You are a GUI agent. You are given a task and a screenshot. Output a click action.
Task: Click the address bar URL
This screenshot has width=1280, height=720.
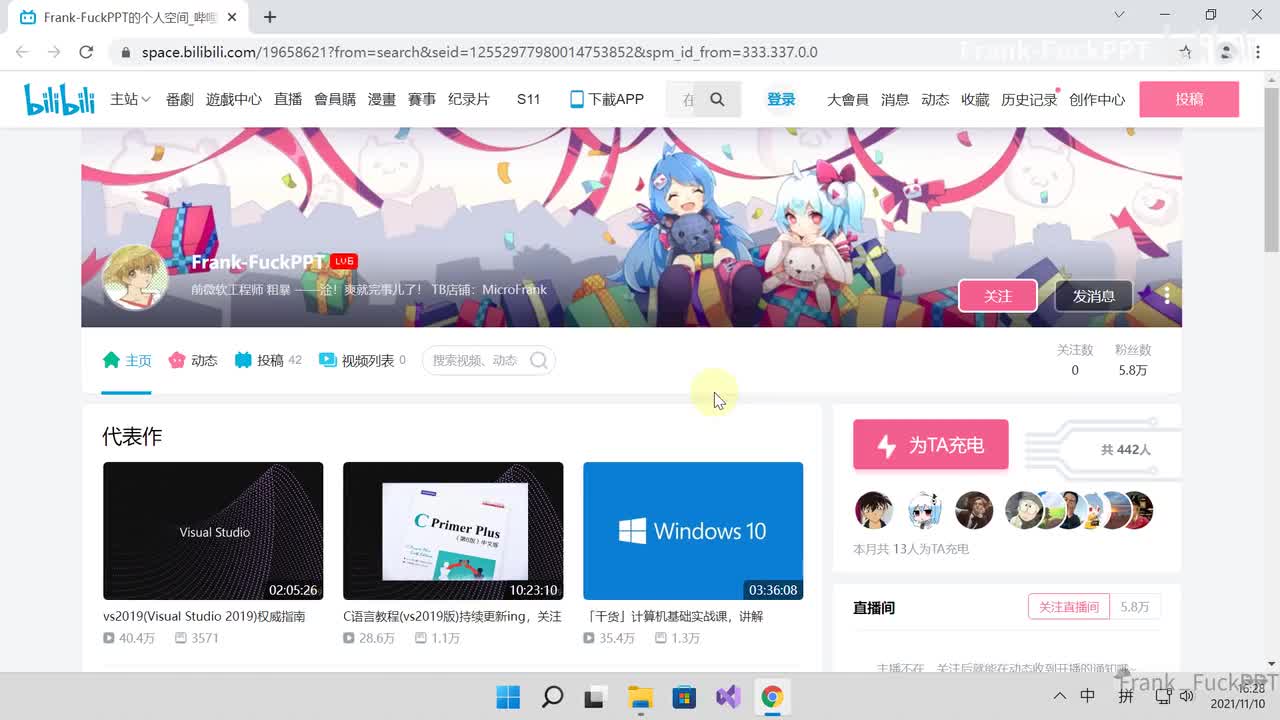(x=479, y=52)
